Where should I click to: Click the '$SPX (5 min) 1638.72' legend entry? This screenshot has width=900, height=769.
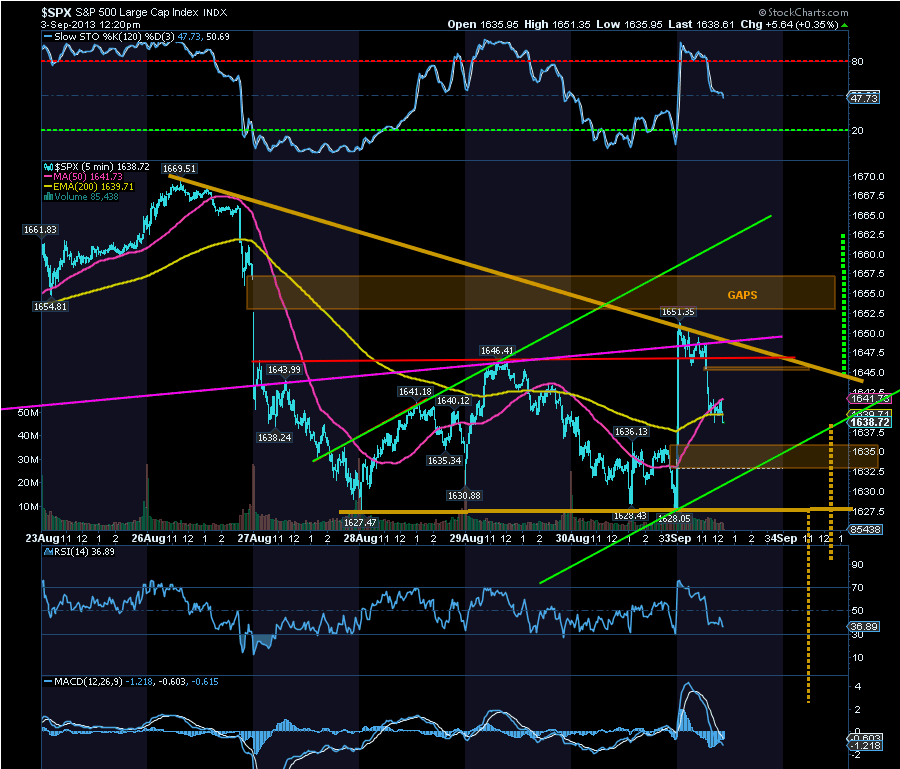[102, 166]
